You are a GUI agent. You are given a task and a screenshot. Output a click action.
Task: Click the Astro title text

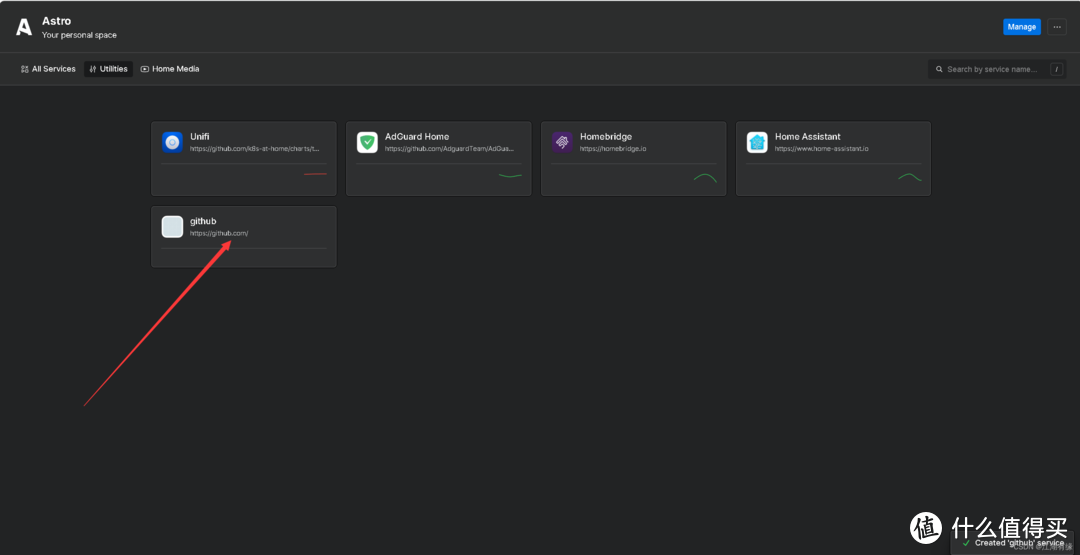[56, 21]
